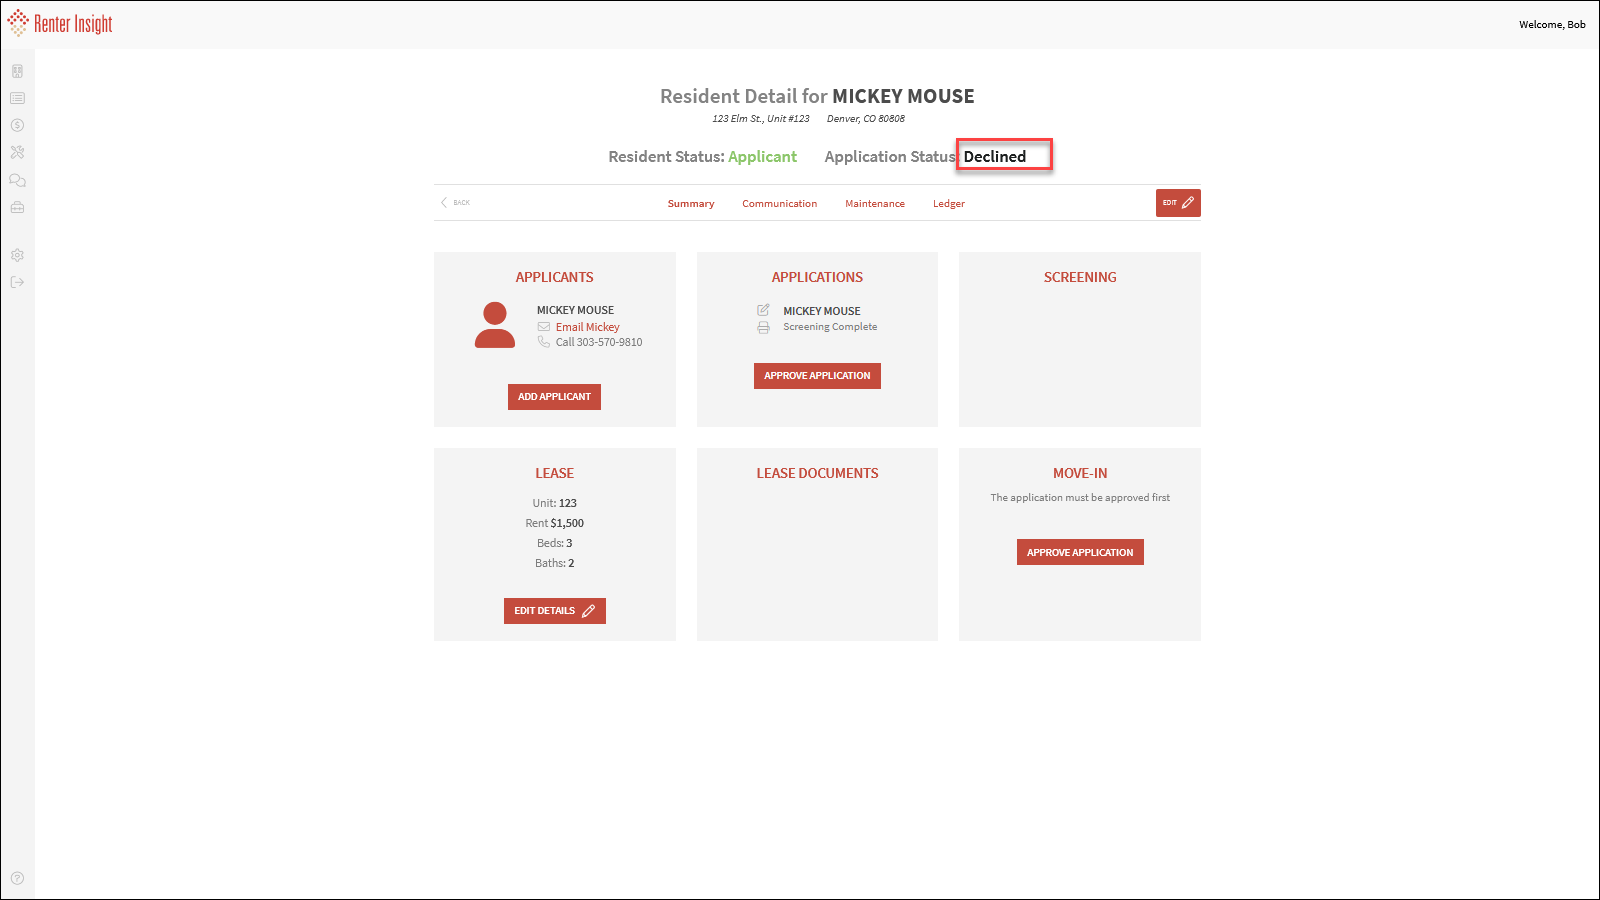1600x900 pixels.
Task: Click the Welcome, Bob user label
Action: pyautogui.click(x=1552, y=25)
